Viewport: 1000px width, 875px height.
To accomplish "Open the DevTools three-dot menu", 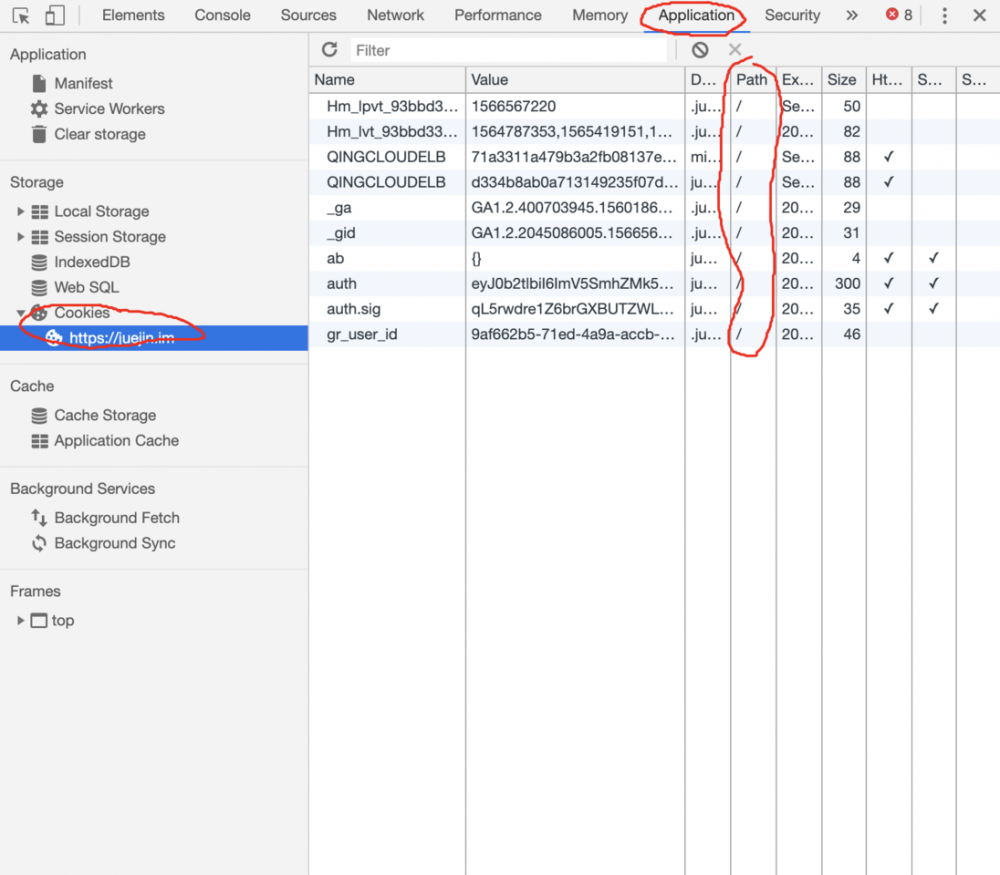I will pos(945,15).
